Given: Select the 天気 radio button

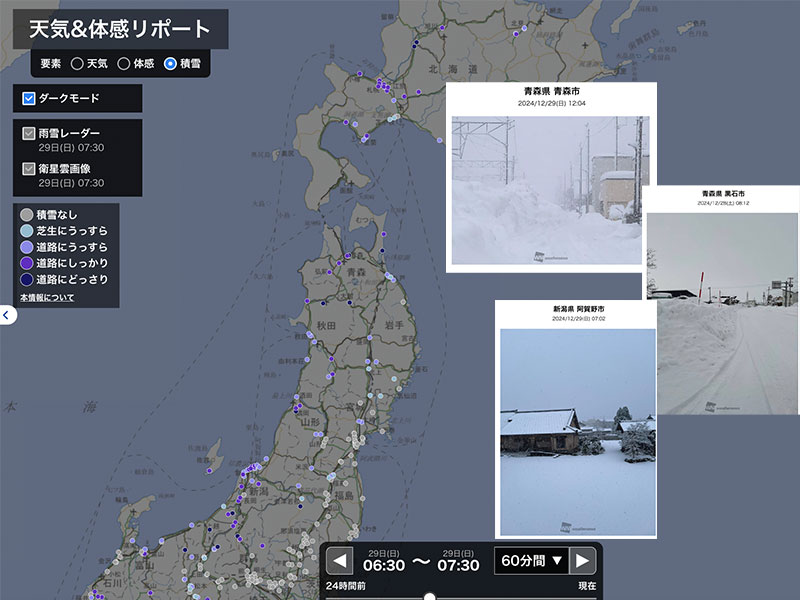Looking at the screenshot, I should 77,64.
